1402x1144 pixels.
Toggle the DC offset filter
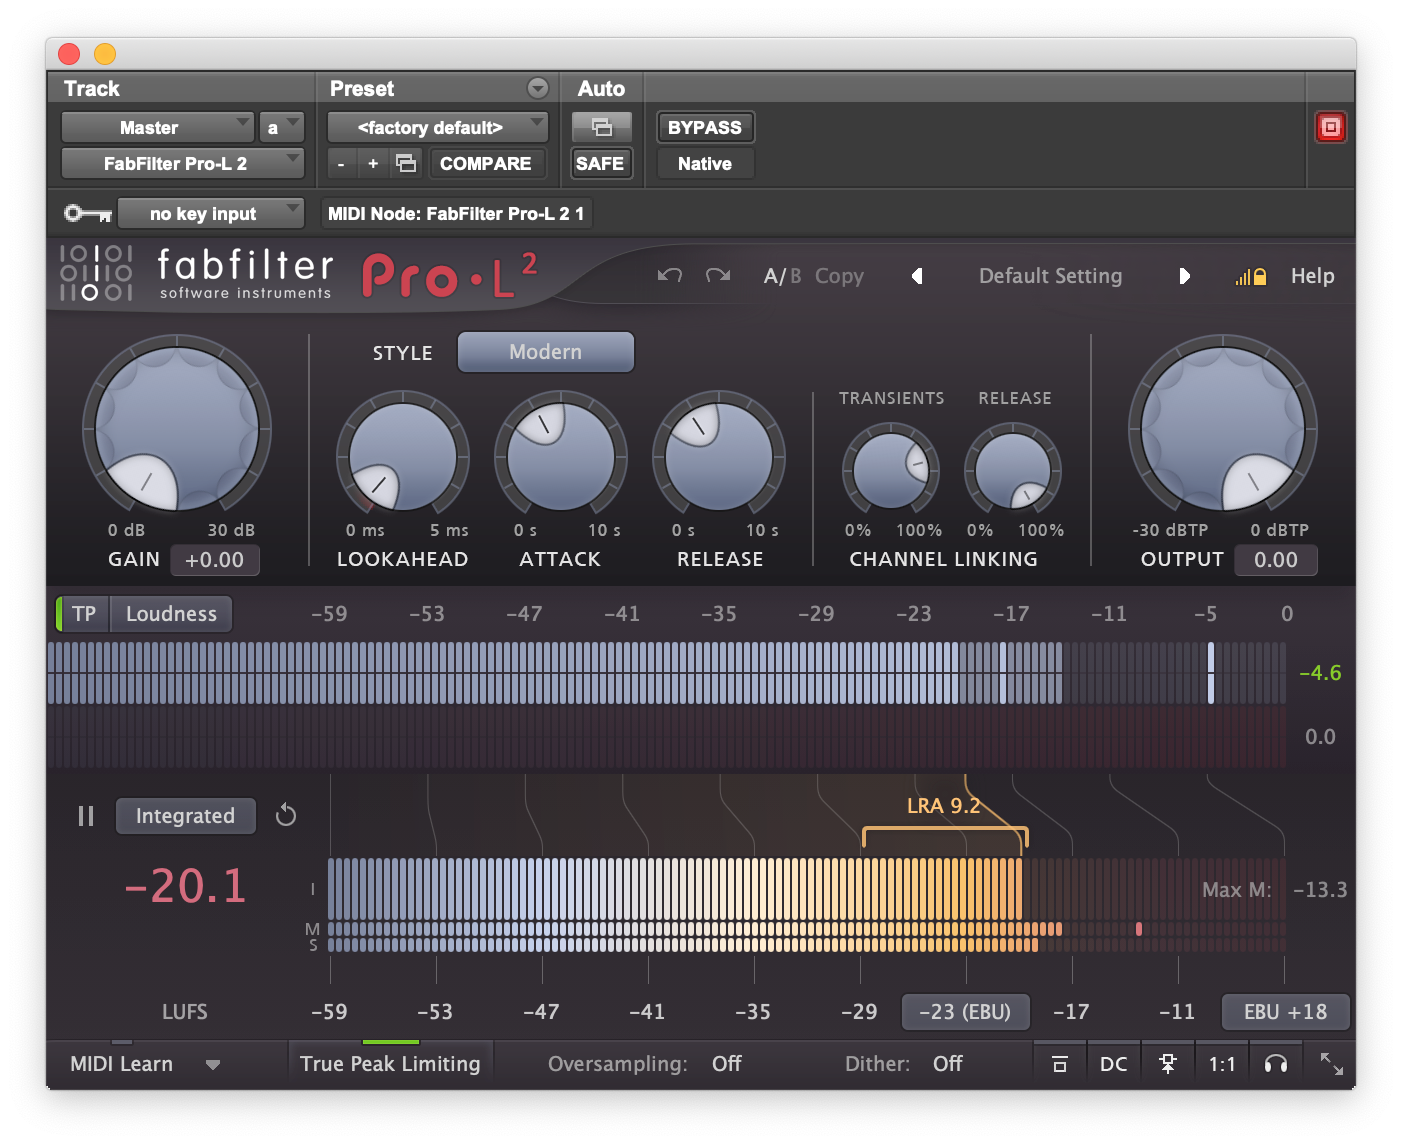[x=1113, y=1064]
